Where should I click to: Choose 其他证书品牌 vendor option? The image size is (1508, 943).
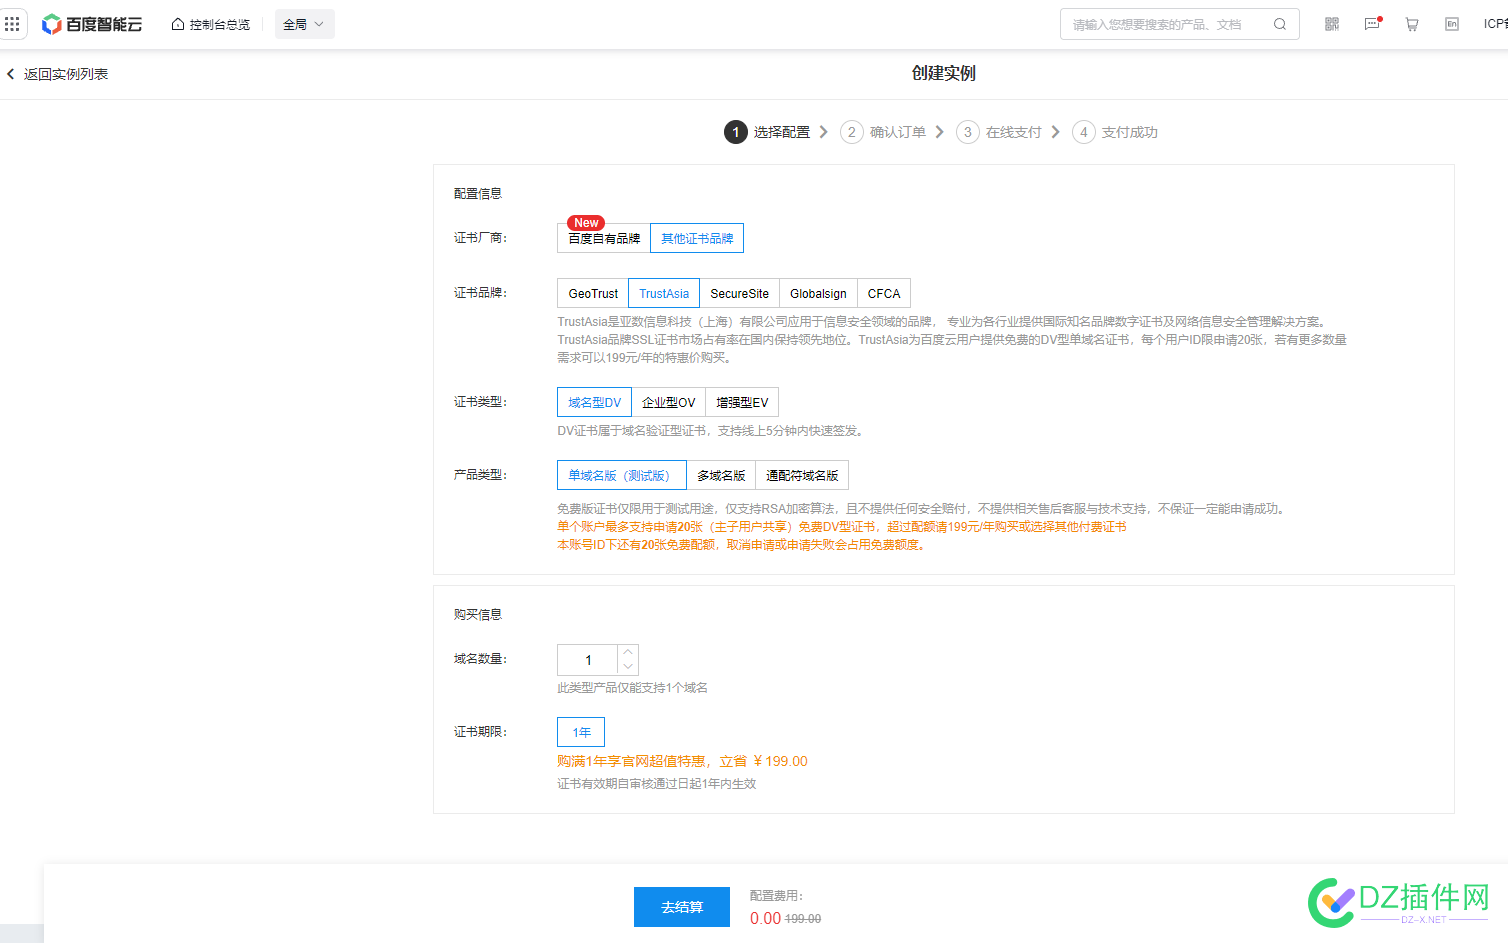pyautogui.click(x=697, y=238)
